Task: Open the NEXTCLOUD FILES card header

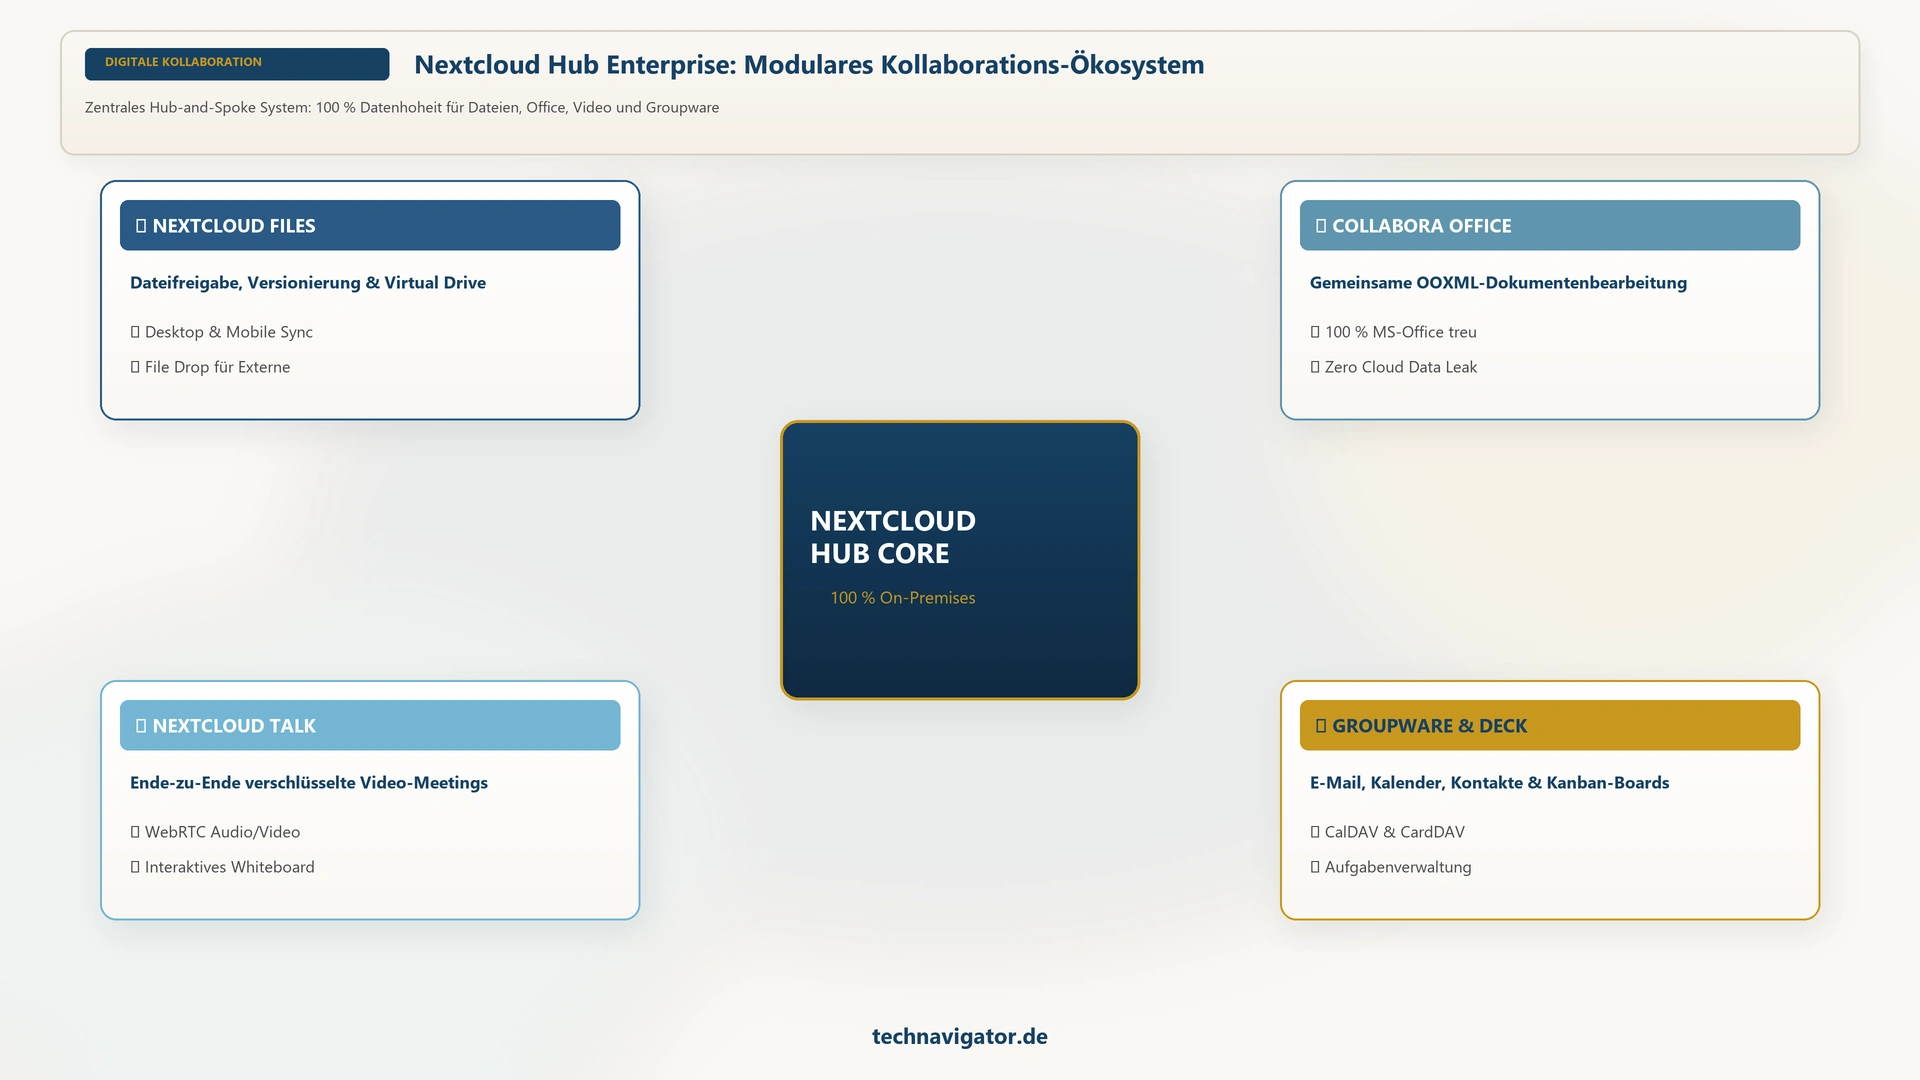Action: (370, 225)
